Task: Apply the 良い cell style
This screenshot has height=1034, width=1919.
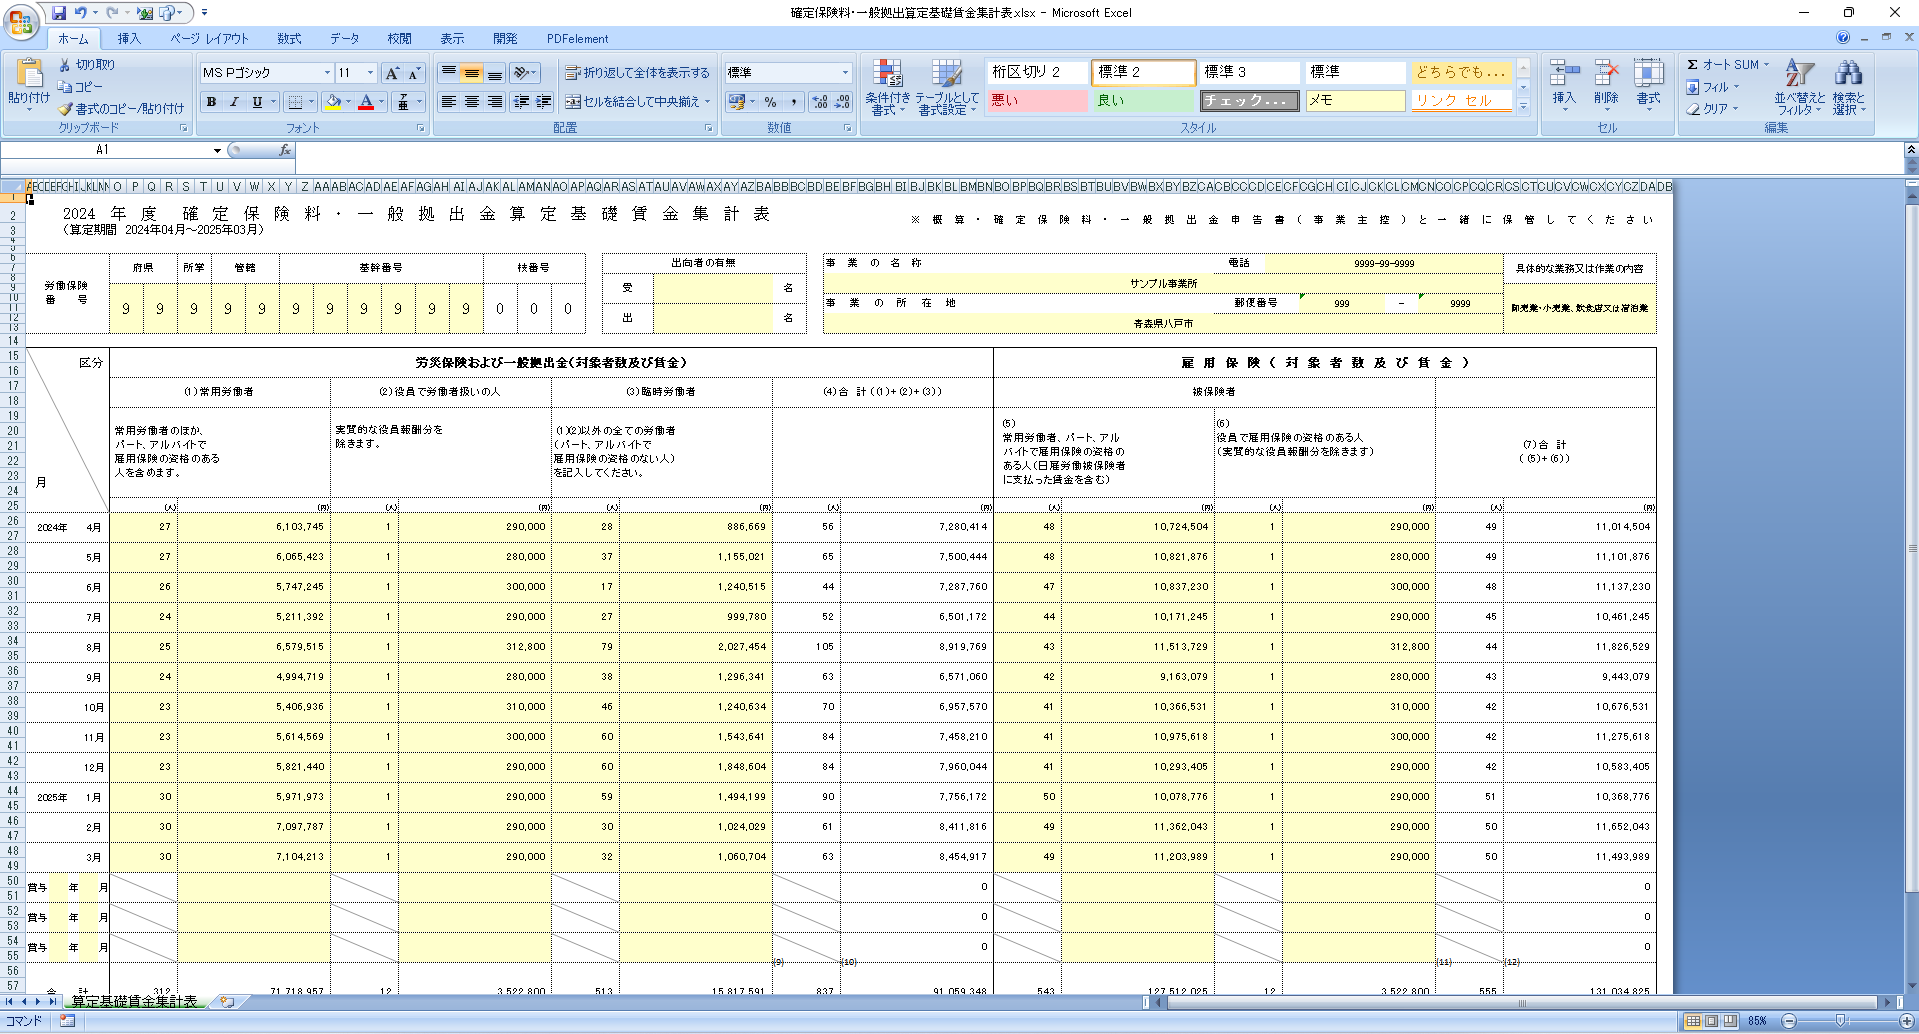Action: coord(1143,100)
